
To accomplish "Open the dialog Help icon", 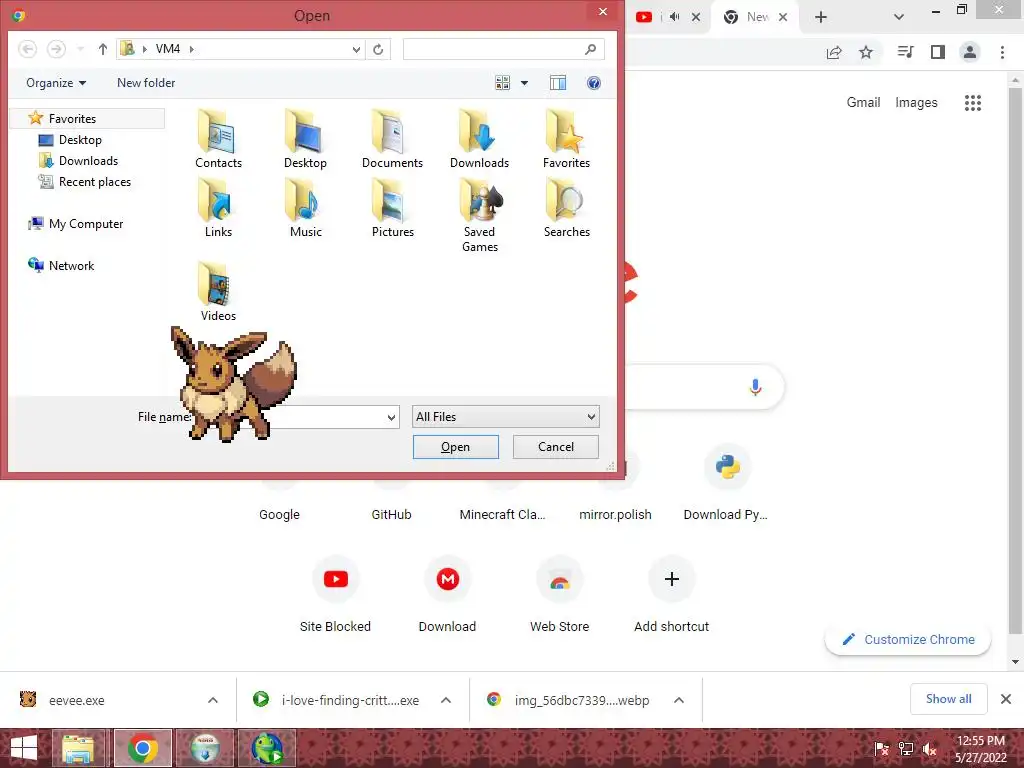I will click(x=594, y=83).
